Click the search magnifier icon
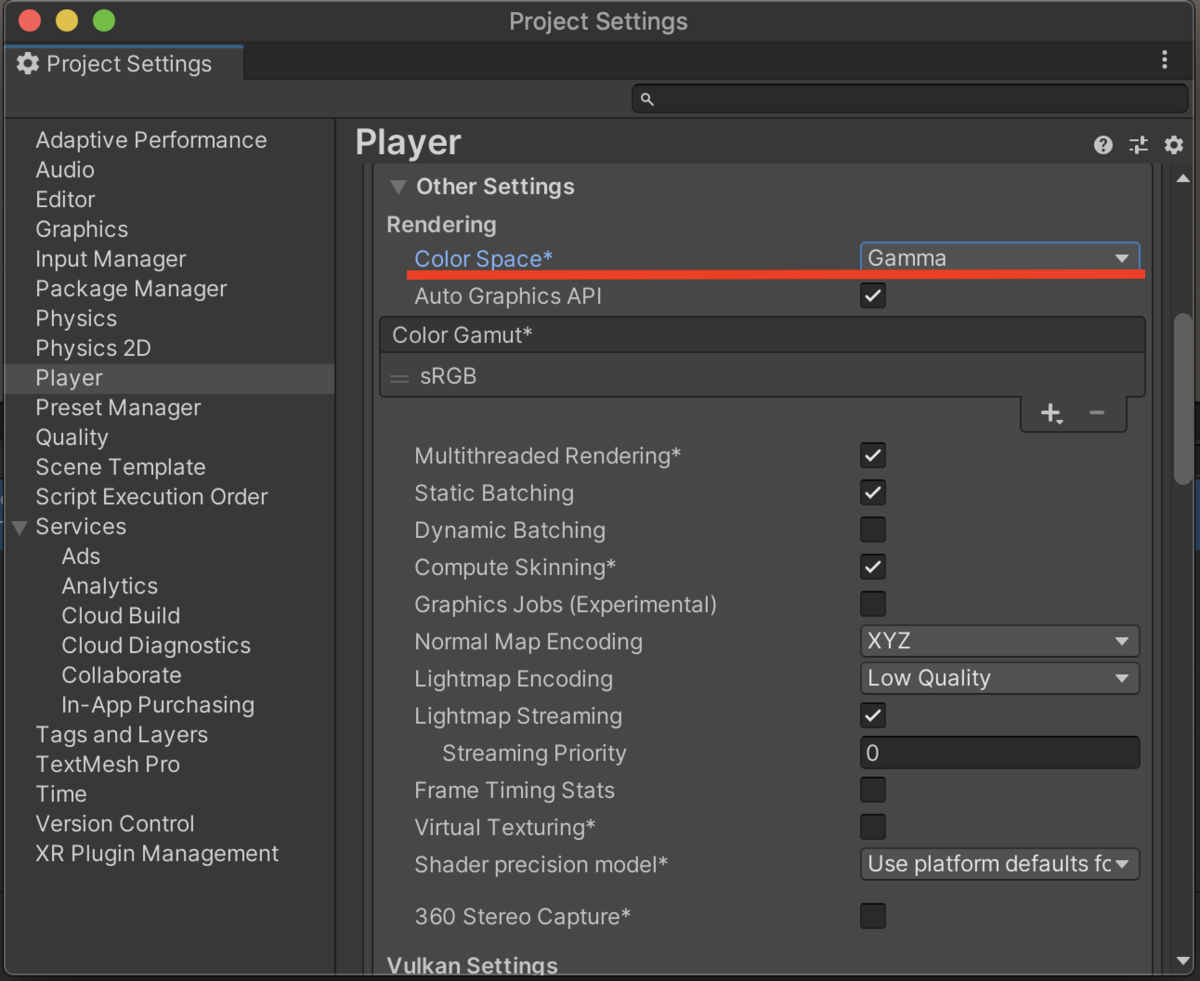This screenshot has height=981, width=1200. [x=647, y=99]
